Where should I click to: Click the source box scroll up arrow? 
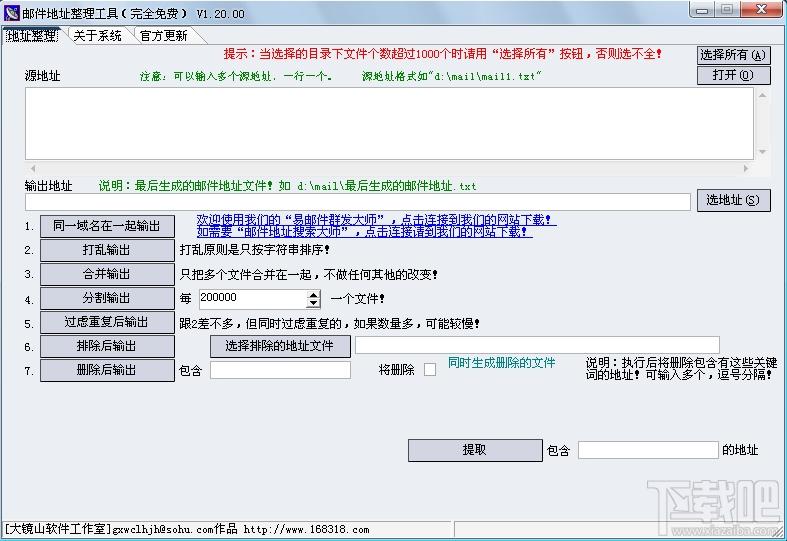(x=762, y=95)
